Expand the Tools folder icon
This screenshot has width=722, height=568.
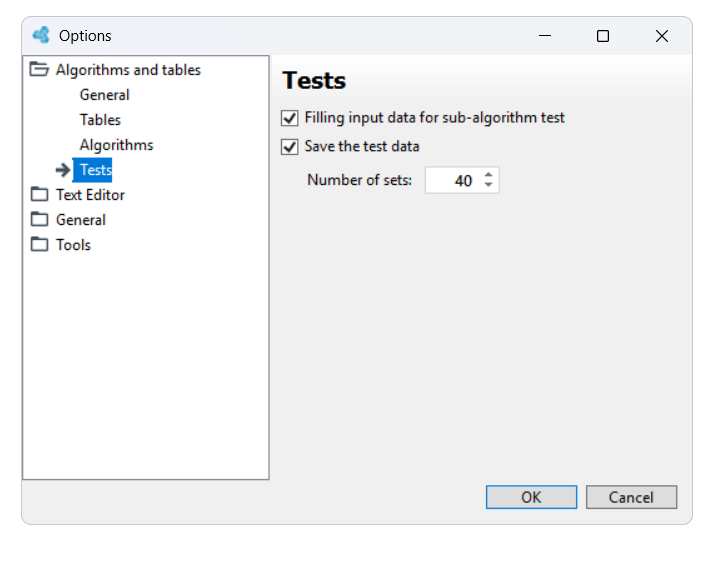coord(39,244)
